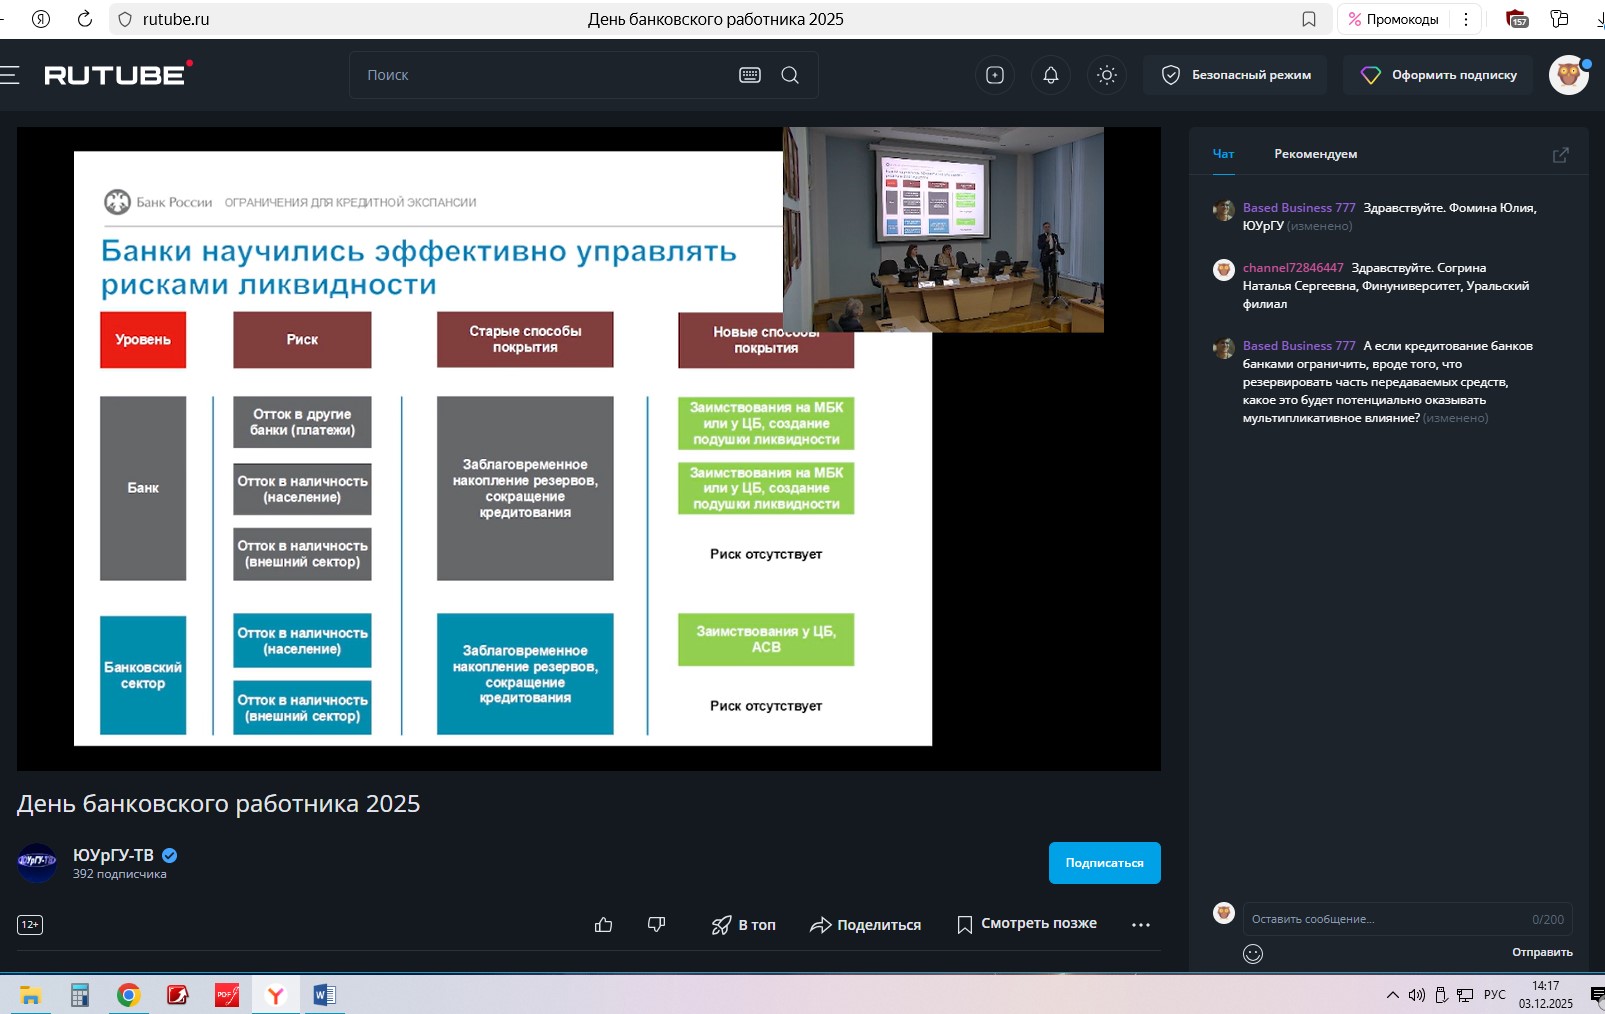Expand more video options ellipsis

(x=1140, y=925)
